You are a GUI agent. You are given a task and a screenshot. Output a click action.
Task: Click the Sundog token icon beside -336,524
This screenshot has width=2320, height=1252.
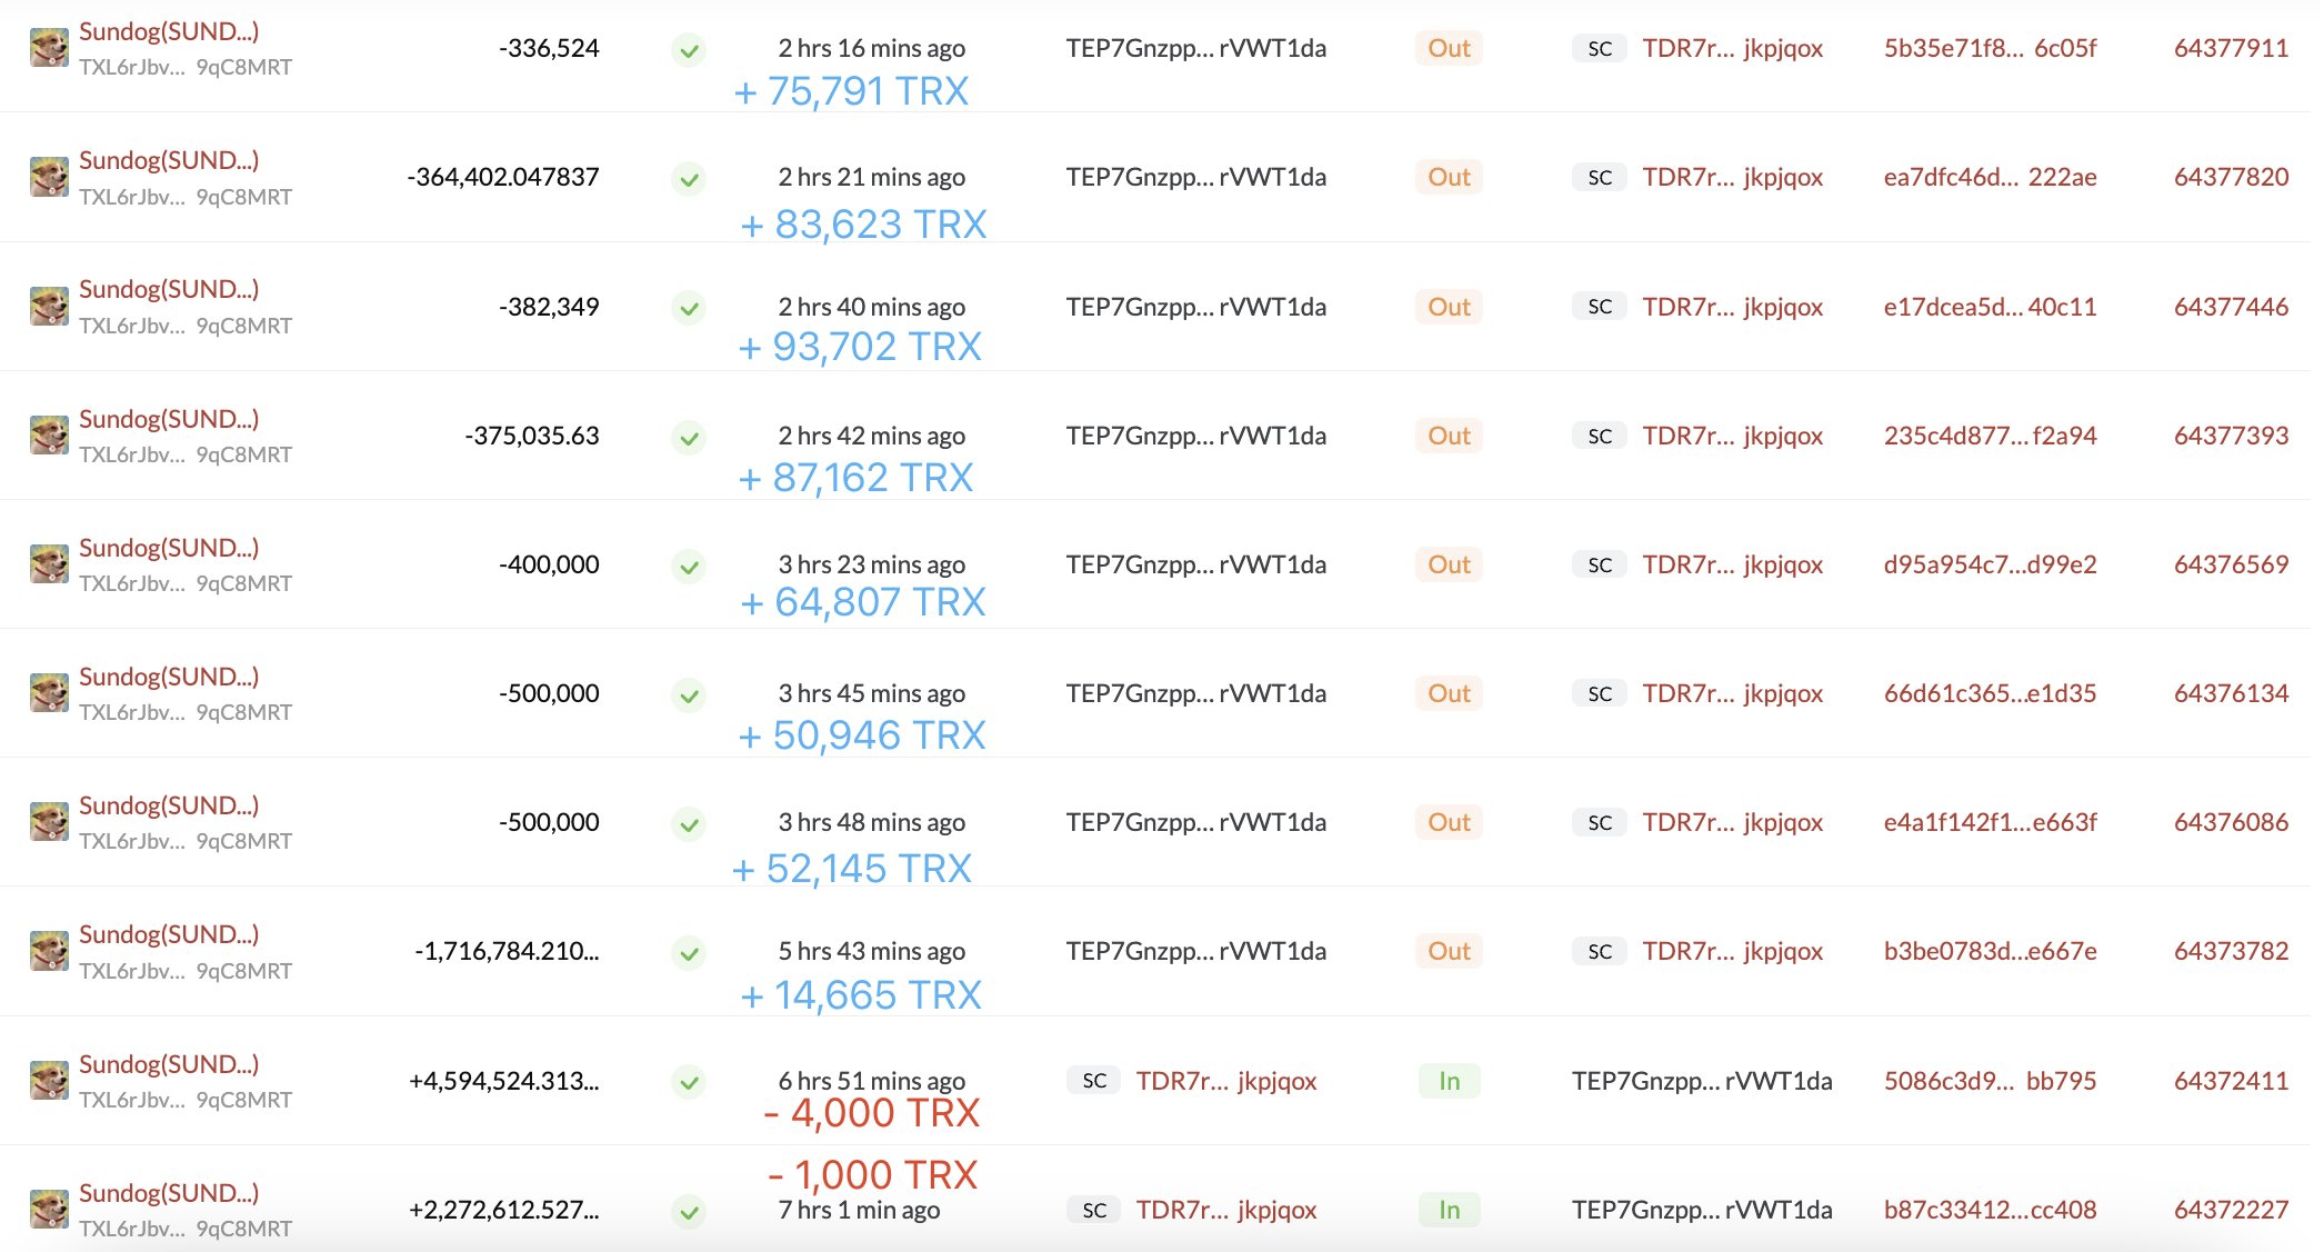point(49,48)
